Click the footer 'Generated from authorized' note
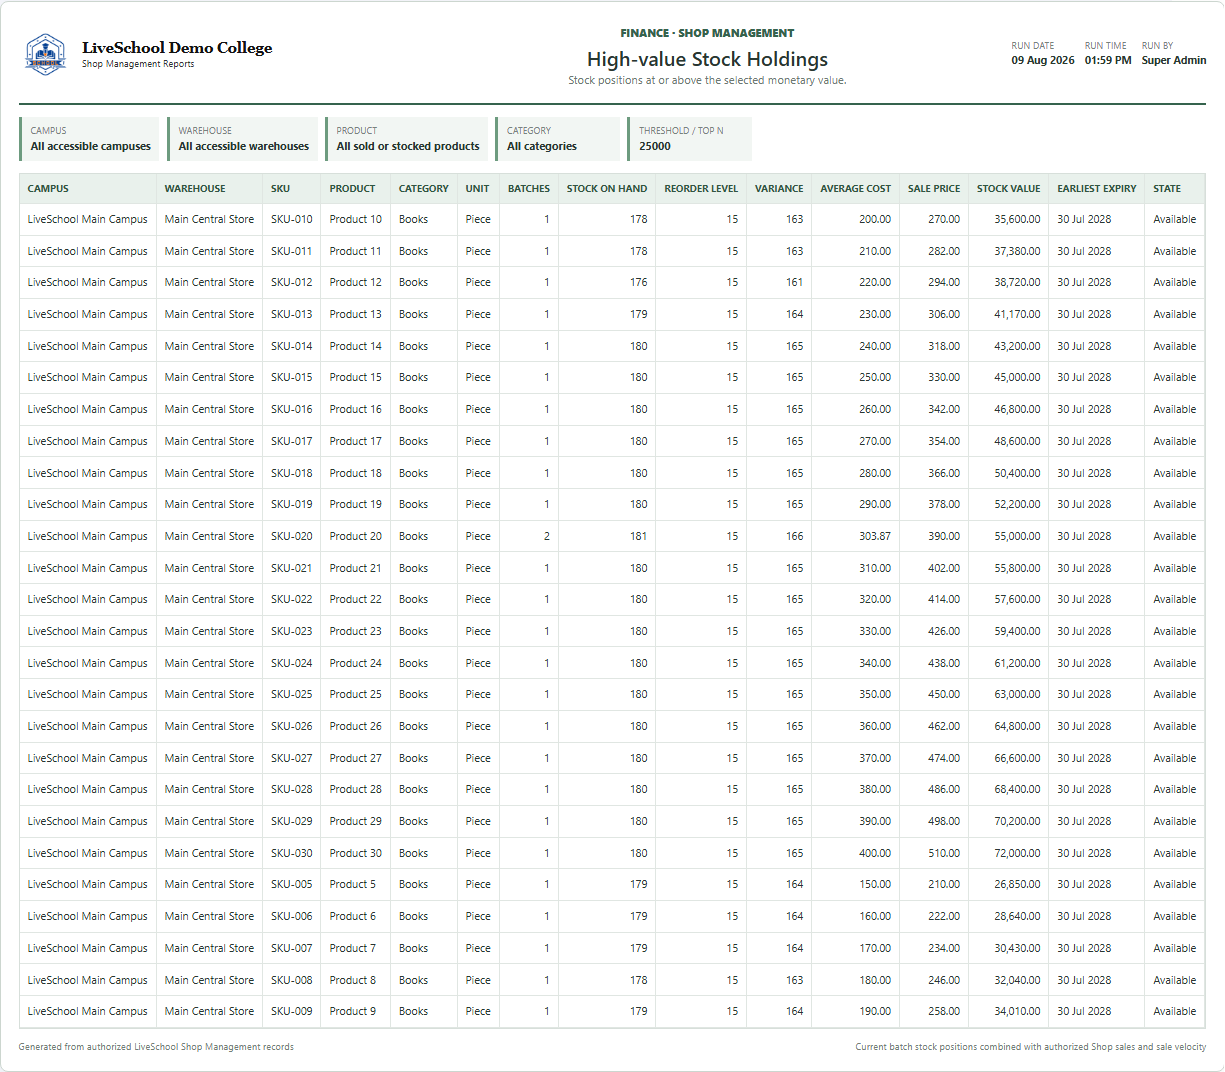The image size is (1225, 1072). (156, 1047)
